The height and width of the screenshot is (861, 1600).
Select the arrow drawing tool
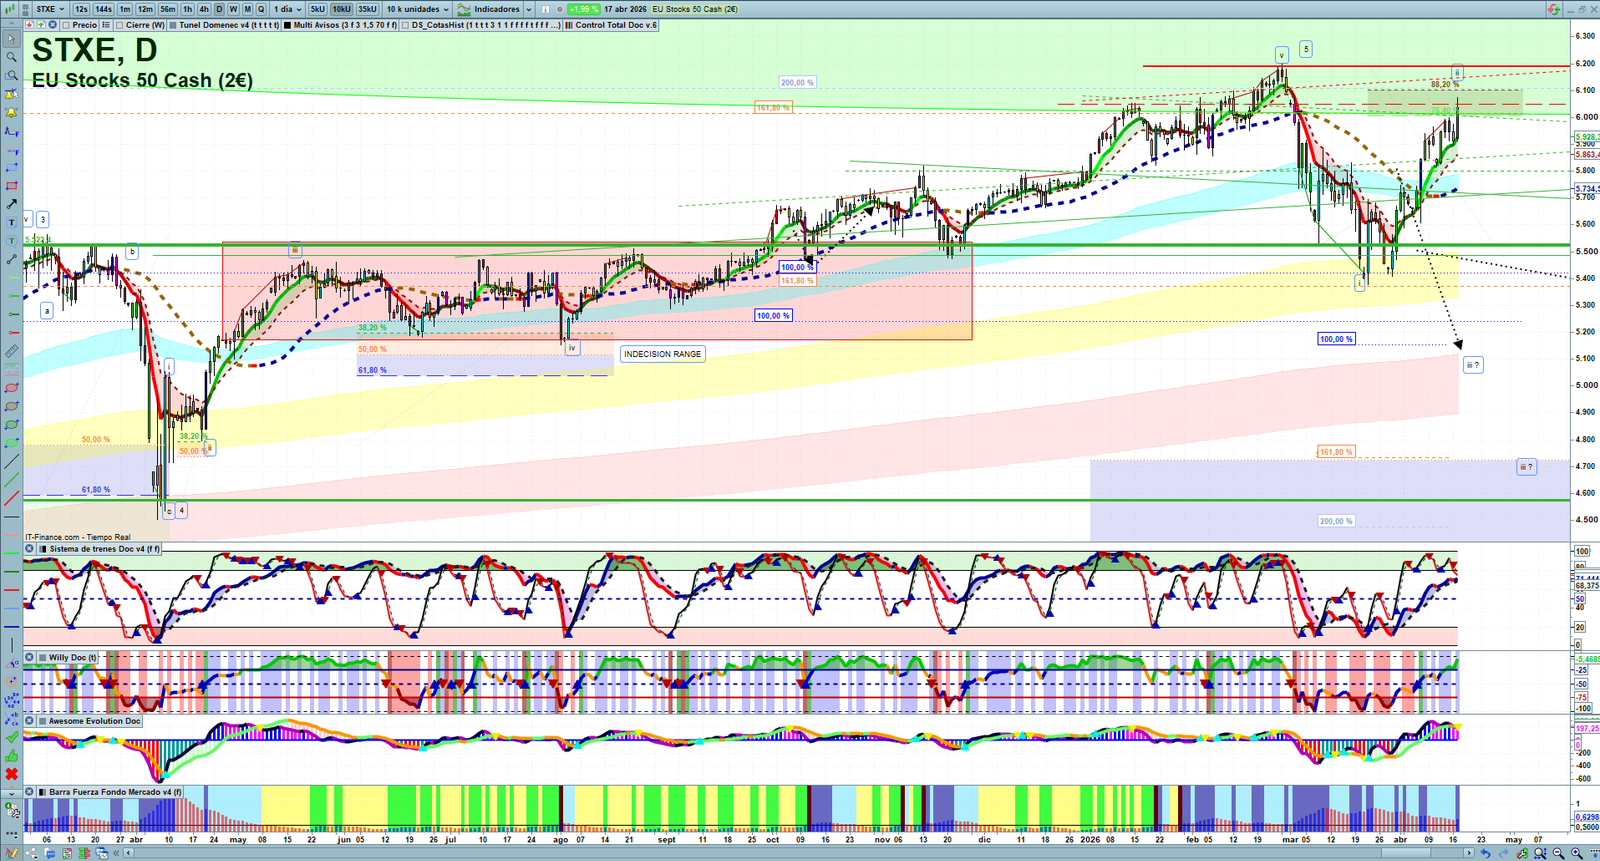(12, 204)
